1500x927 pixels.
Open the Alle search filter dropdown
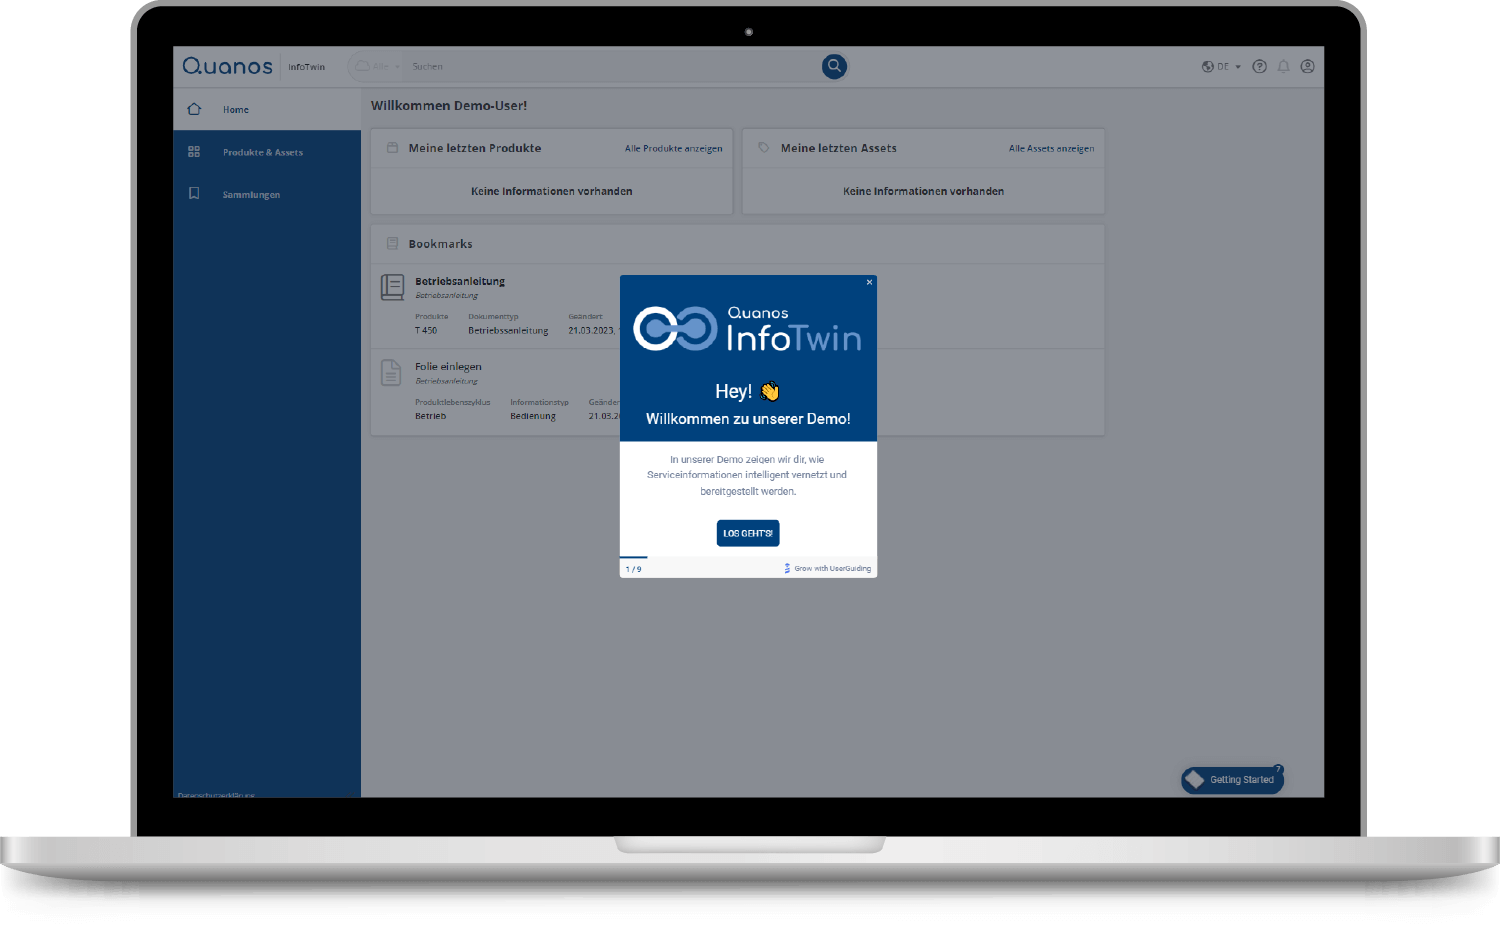click(378, 67)
